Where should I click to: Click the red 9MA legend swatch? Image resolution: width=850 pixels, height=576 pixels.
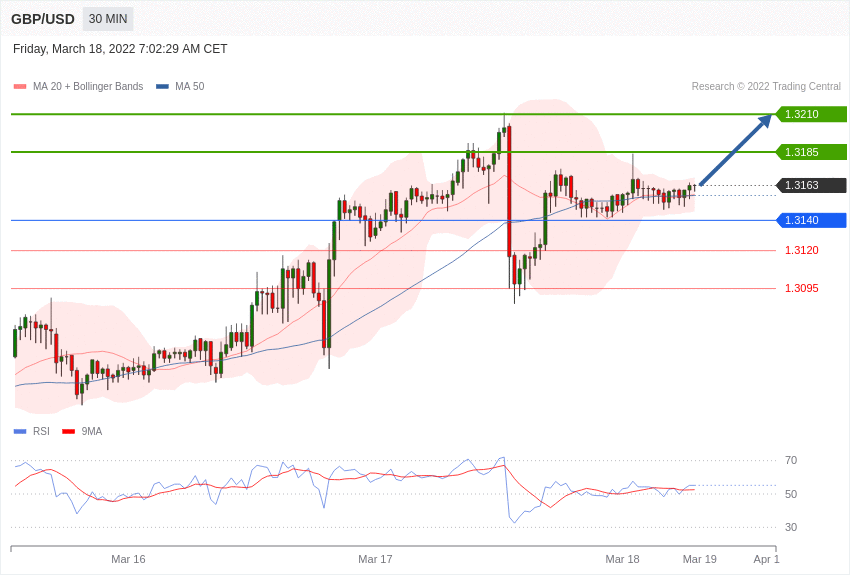[69, 432]
